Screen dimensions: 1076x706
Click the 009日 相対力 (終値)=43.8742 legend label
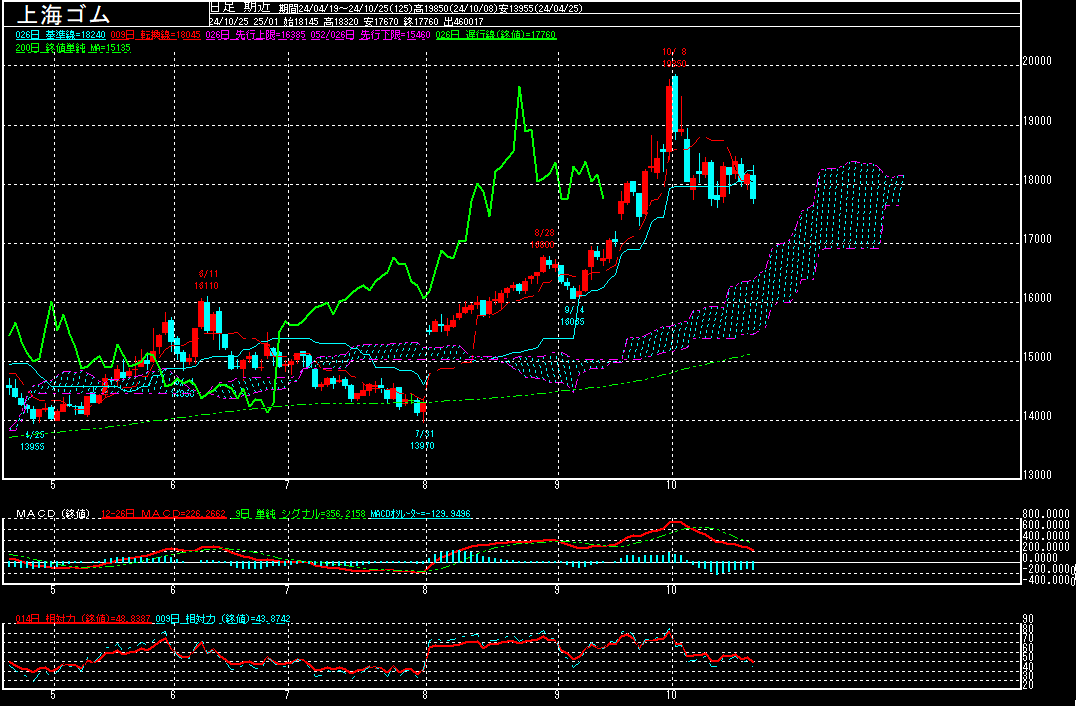tap(223, 619)
